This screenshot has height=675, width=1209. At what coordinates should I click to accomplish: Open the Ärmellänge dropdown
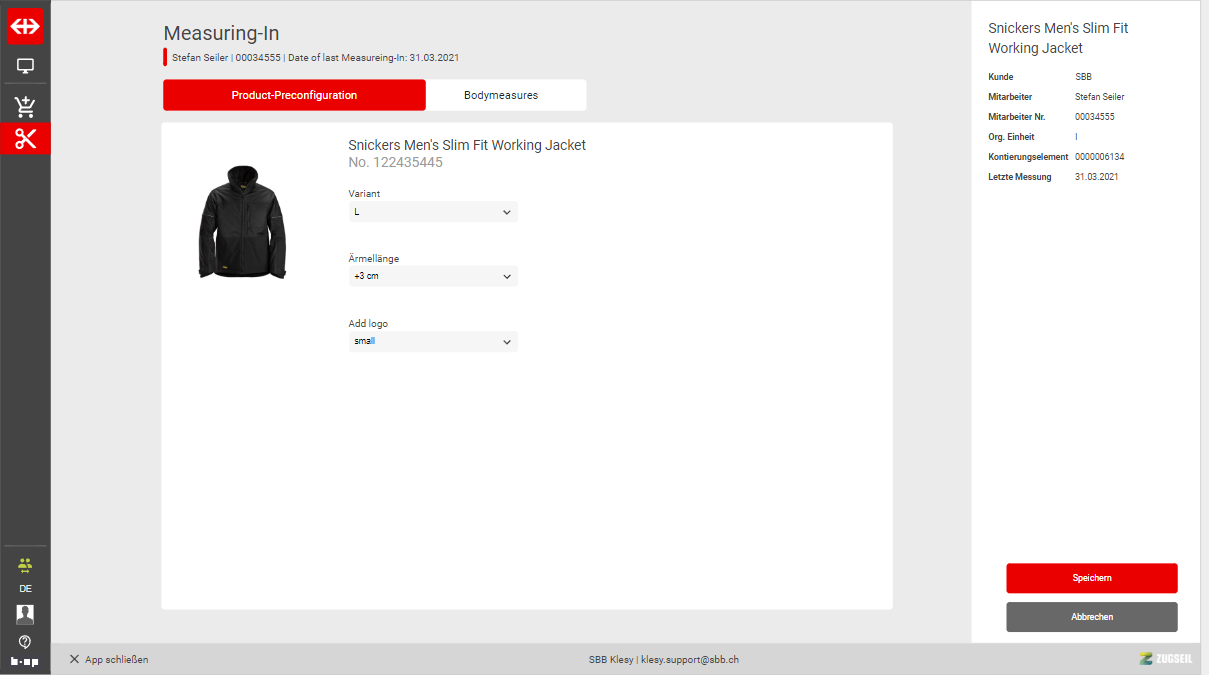pyautogui.click(x=433, y=276)
